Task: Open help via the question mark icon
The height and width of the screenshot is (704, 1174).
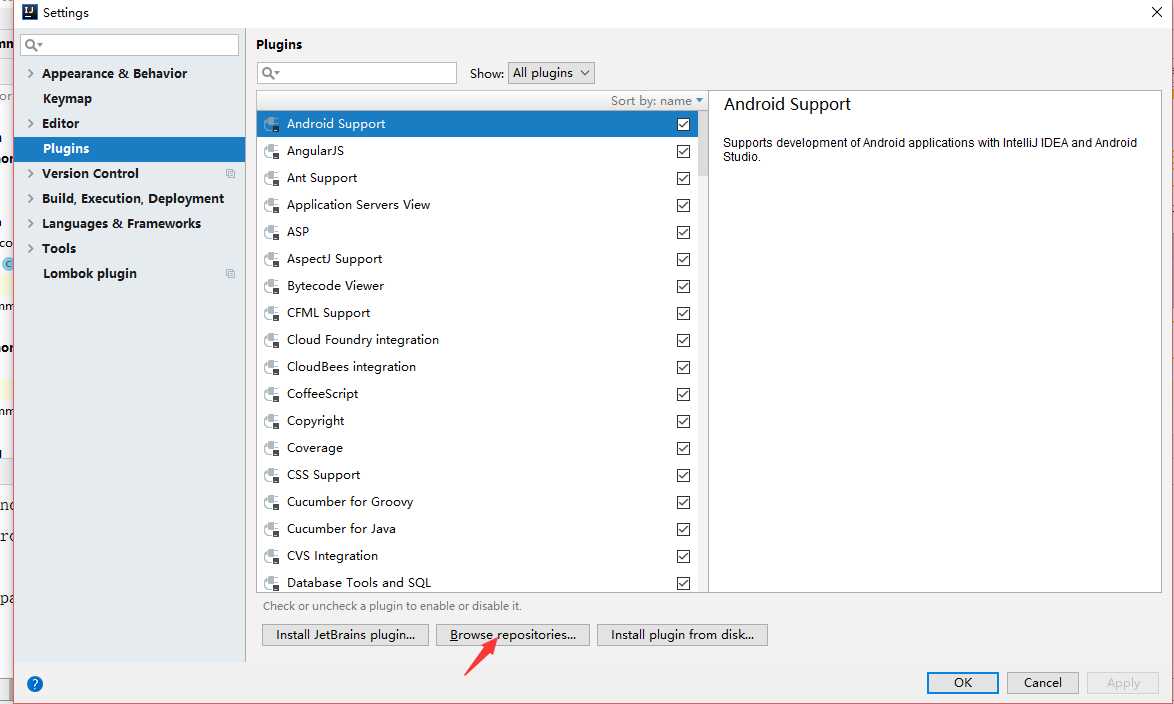Action: (35, 684)
